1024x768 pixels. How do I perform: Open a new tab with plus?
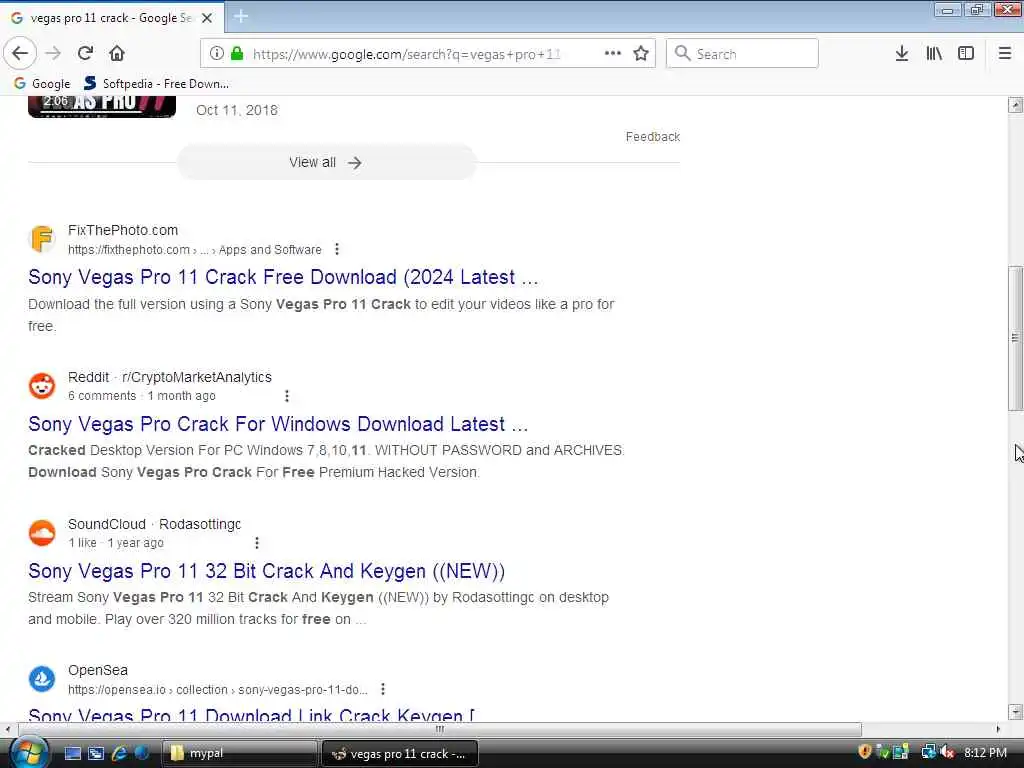click(x=241, y=16)
